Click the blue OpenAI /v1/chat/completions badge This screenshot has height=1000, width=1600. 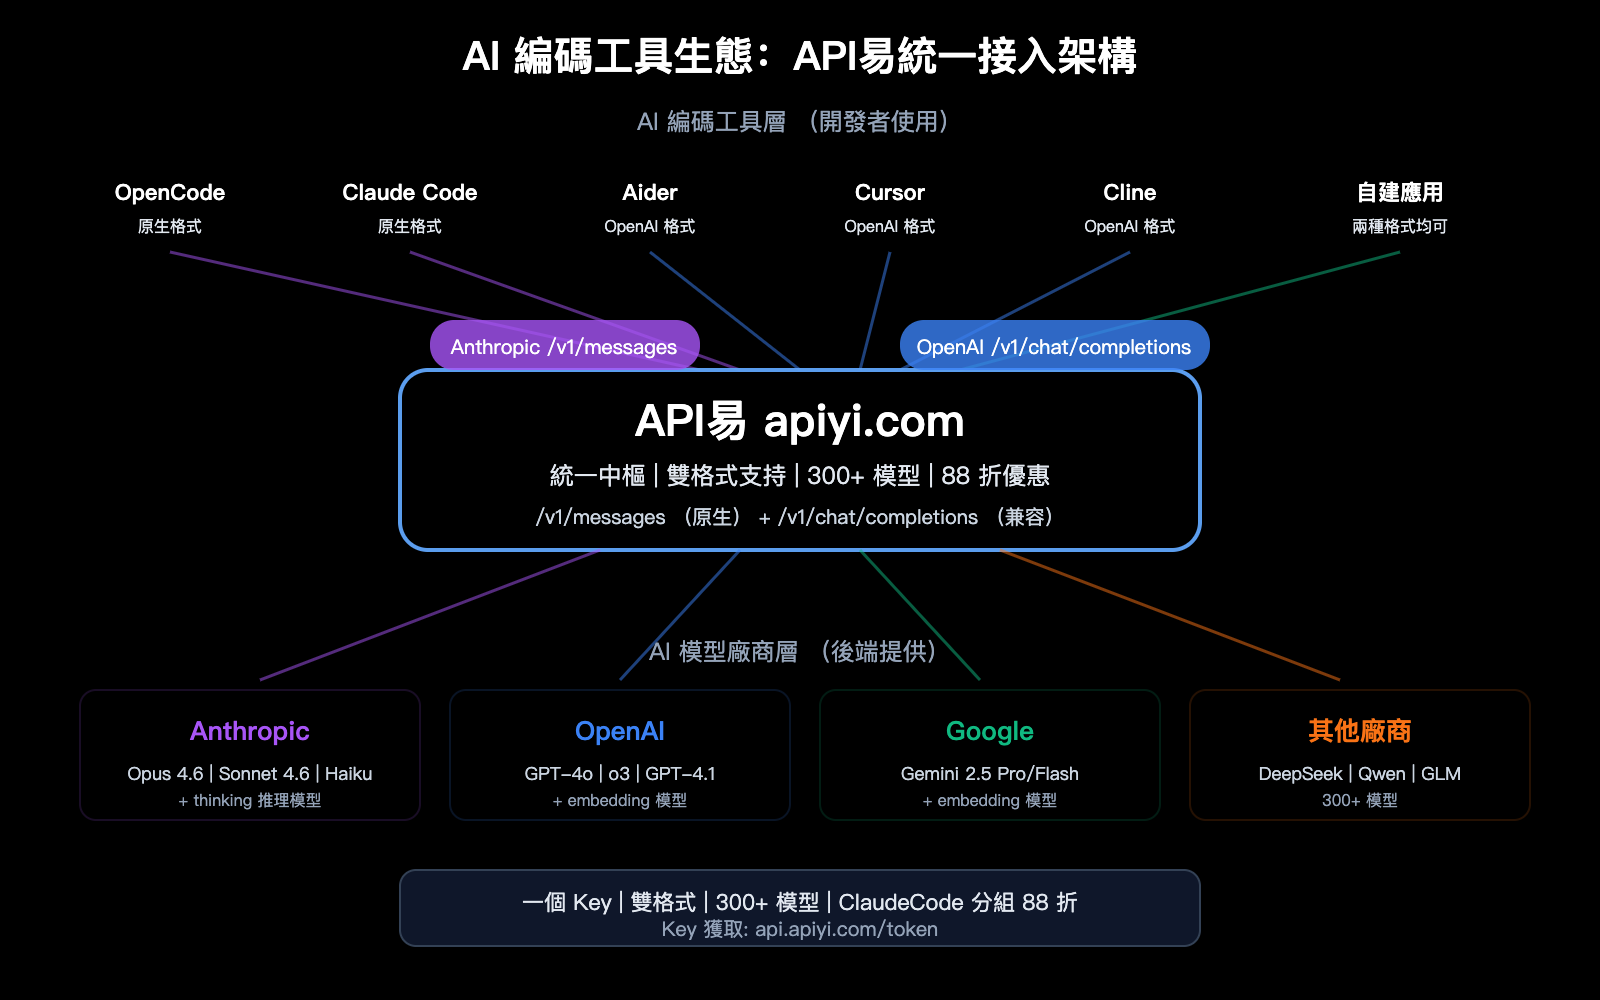(1054, 345)
